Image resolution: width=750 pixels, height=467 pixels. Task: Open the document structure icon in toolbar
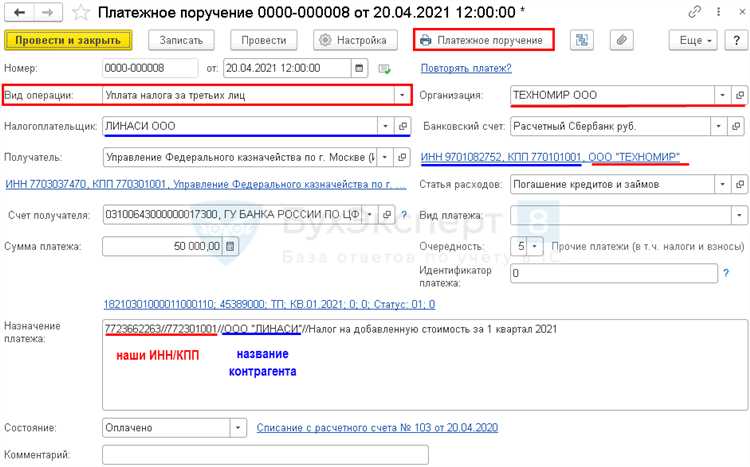click(580, 40)
